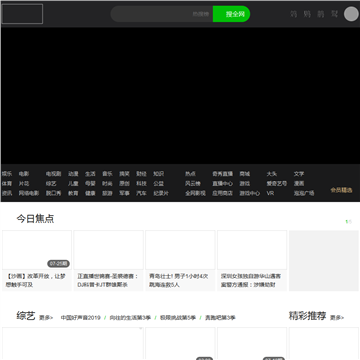
Task: Open 科技 channel link
Action: [141, 184]
